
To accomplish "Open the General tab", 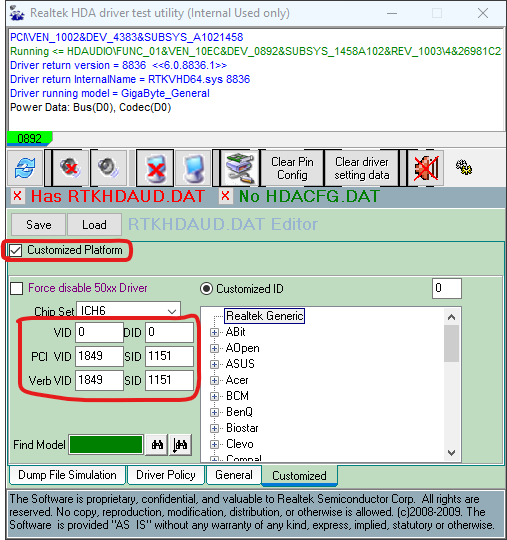I will click(x=234, y=475).
